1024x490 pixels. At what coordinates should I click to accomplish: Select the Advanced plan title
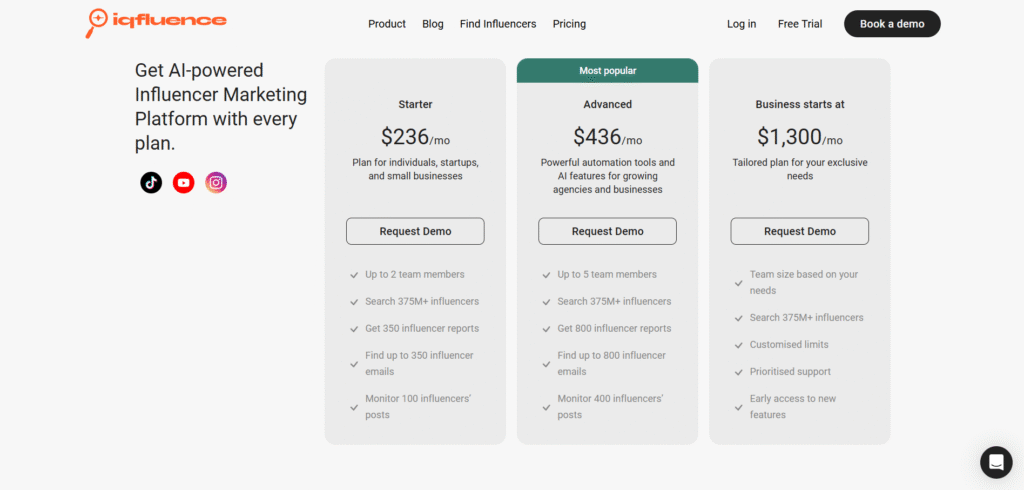click(607, 104)
